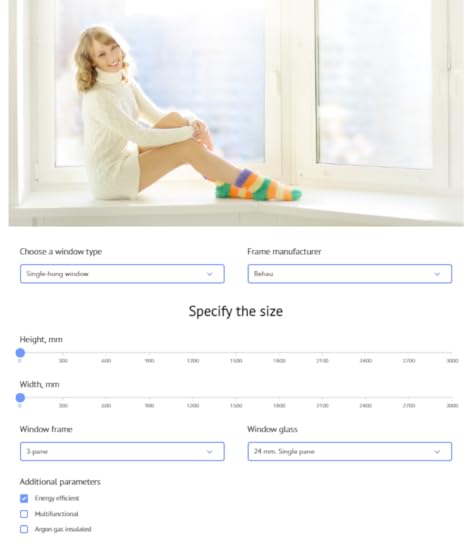This screenshot has height=540, width=471.
Task: Check the Argon gas insulated option
Action: tap(24, 529)
